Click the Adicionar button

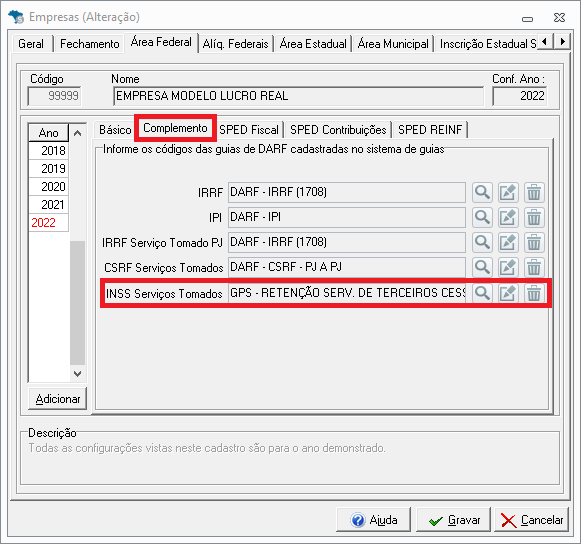pos(57,399)
